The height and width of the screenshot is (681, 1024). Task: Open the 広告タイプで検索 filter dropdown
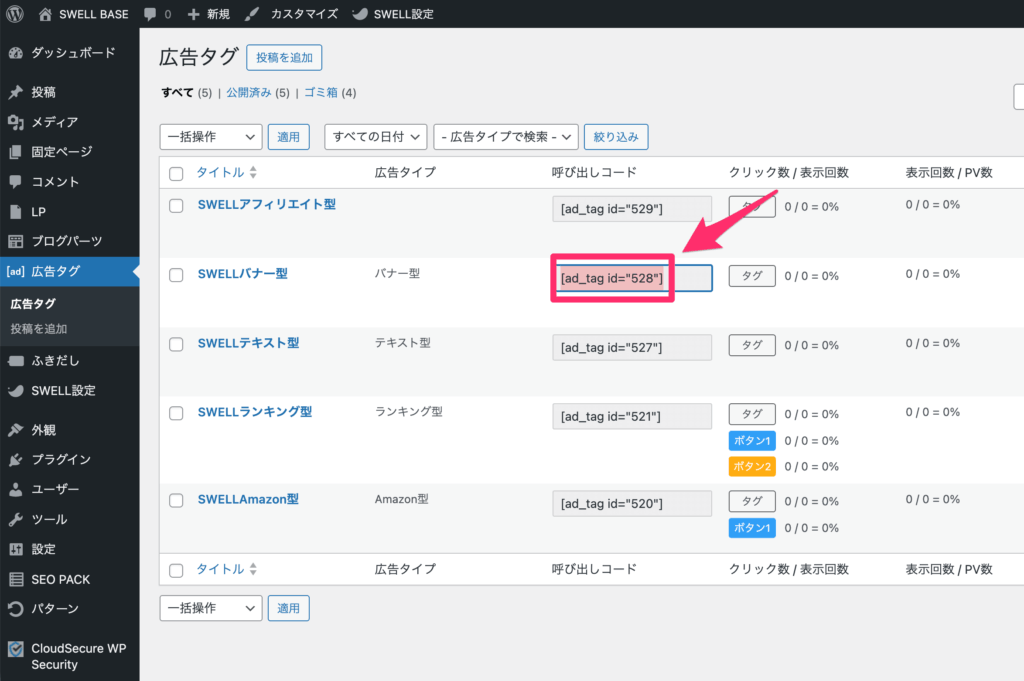506,136
